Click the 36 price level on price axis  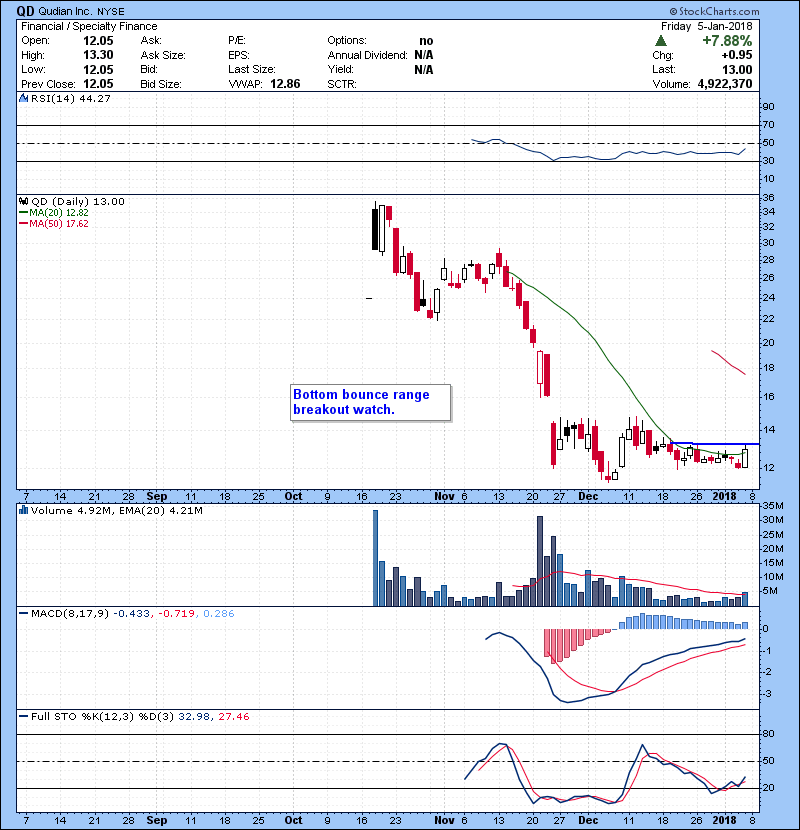click(768, 197)
